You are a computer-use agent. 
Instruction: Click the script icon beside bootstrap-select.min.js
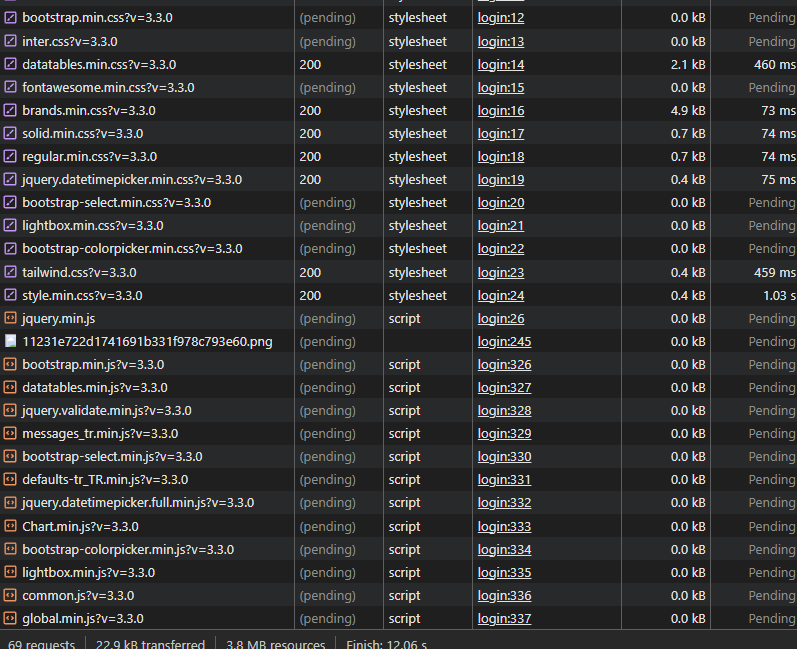pyautogui.click(x=10, y=457)
